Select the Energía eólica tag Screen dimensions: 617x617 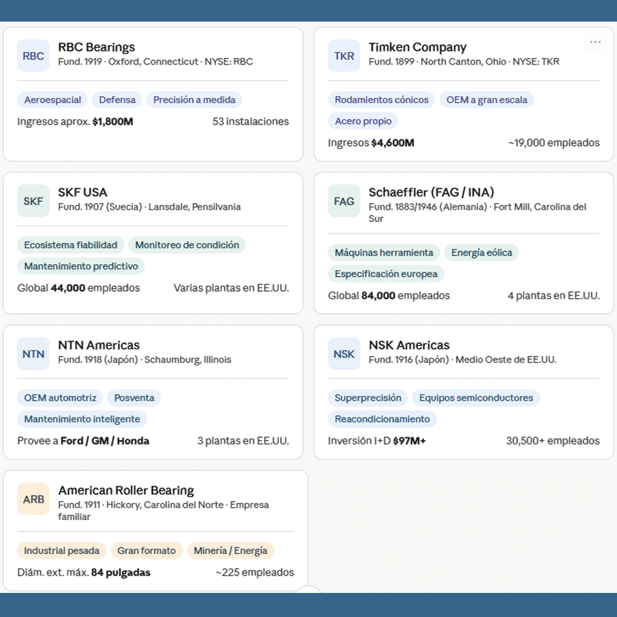click(x=481, y=253)
